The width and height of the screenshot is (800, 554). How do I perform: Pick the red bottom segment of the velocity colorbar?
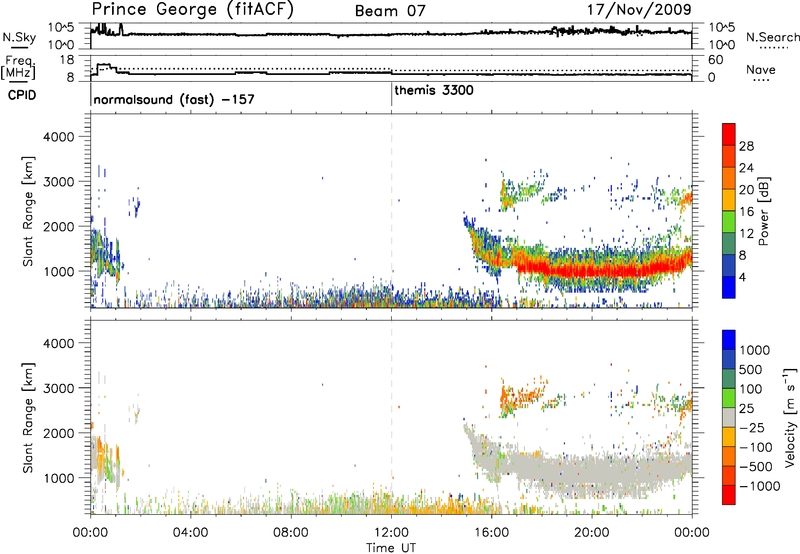[x=729, y=495]
